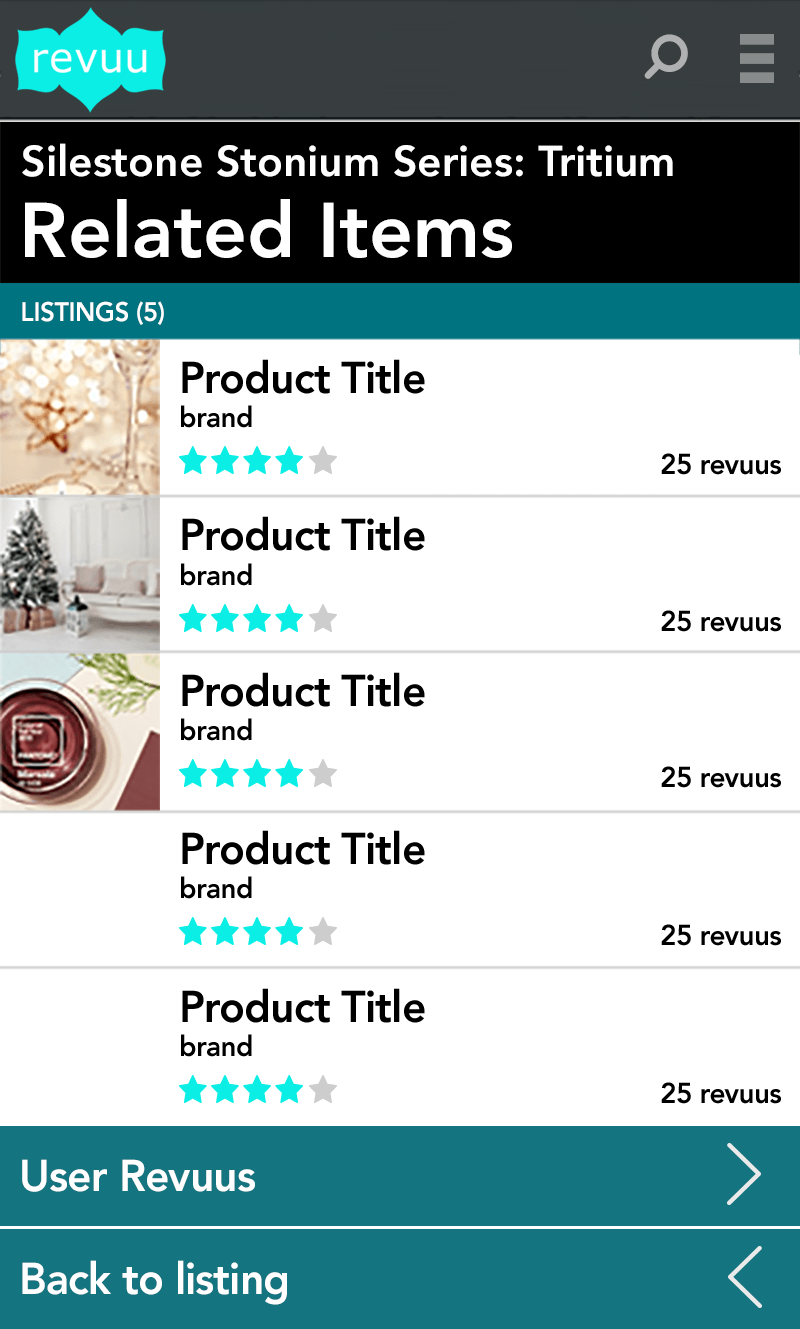The height and width of the screenshot is (1329, 800).
Task: Click the right chevron on User Revuus
Action: point(744,1175)
